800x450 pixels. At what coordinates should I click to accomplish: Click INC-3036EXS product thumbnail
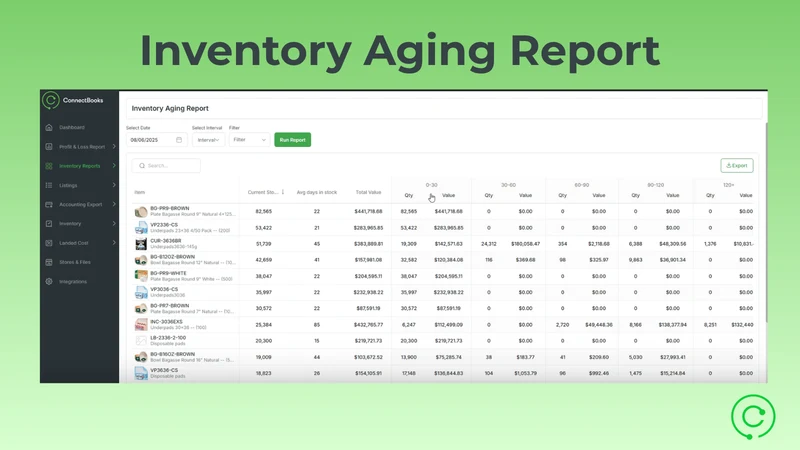(141, 324)
